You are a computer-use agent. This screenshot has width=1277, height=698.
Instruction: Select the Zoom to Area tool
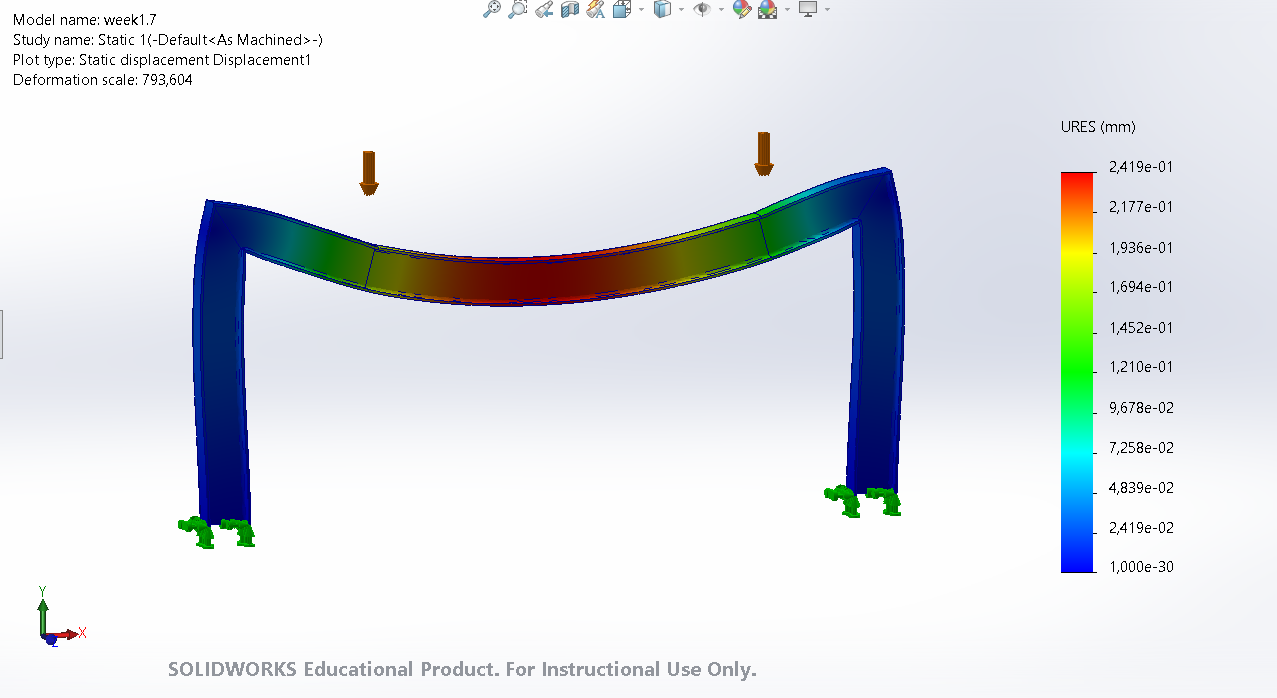[x=517, y=9]
